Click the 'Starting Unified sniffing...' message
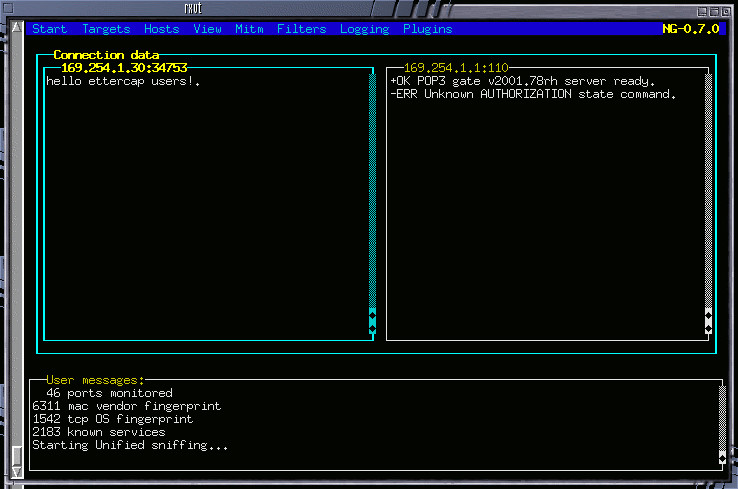 [130, 445]
